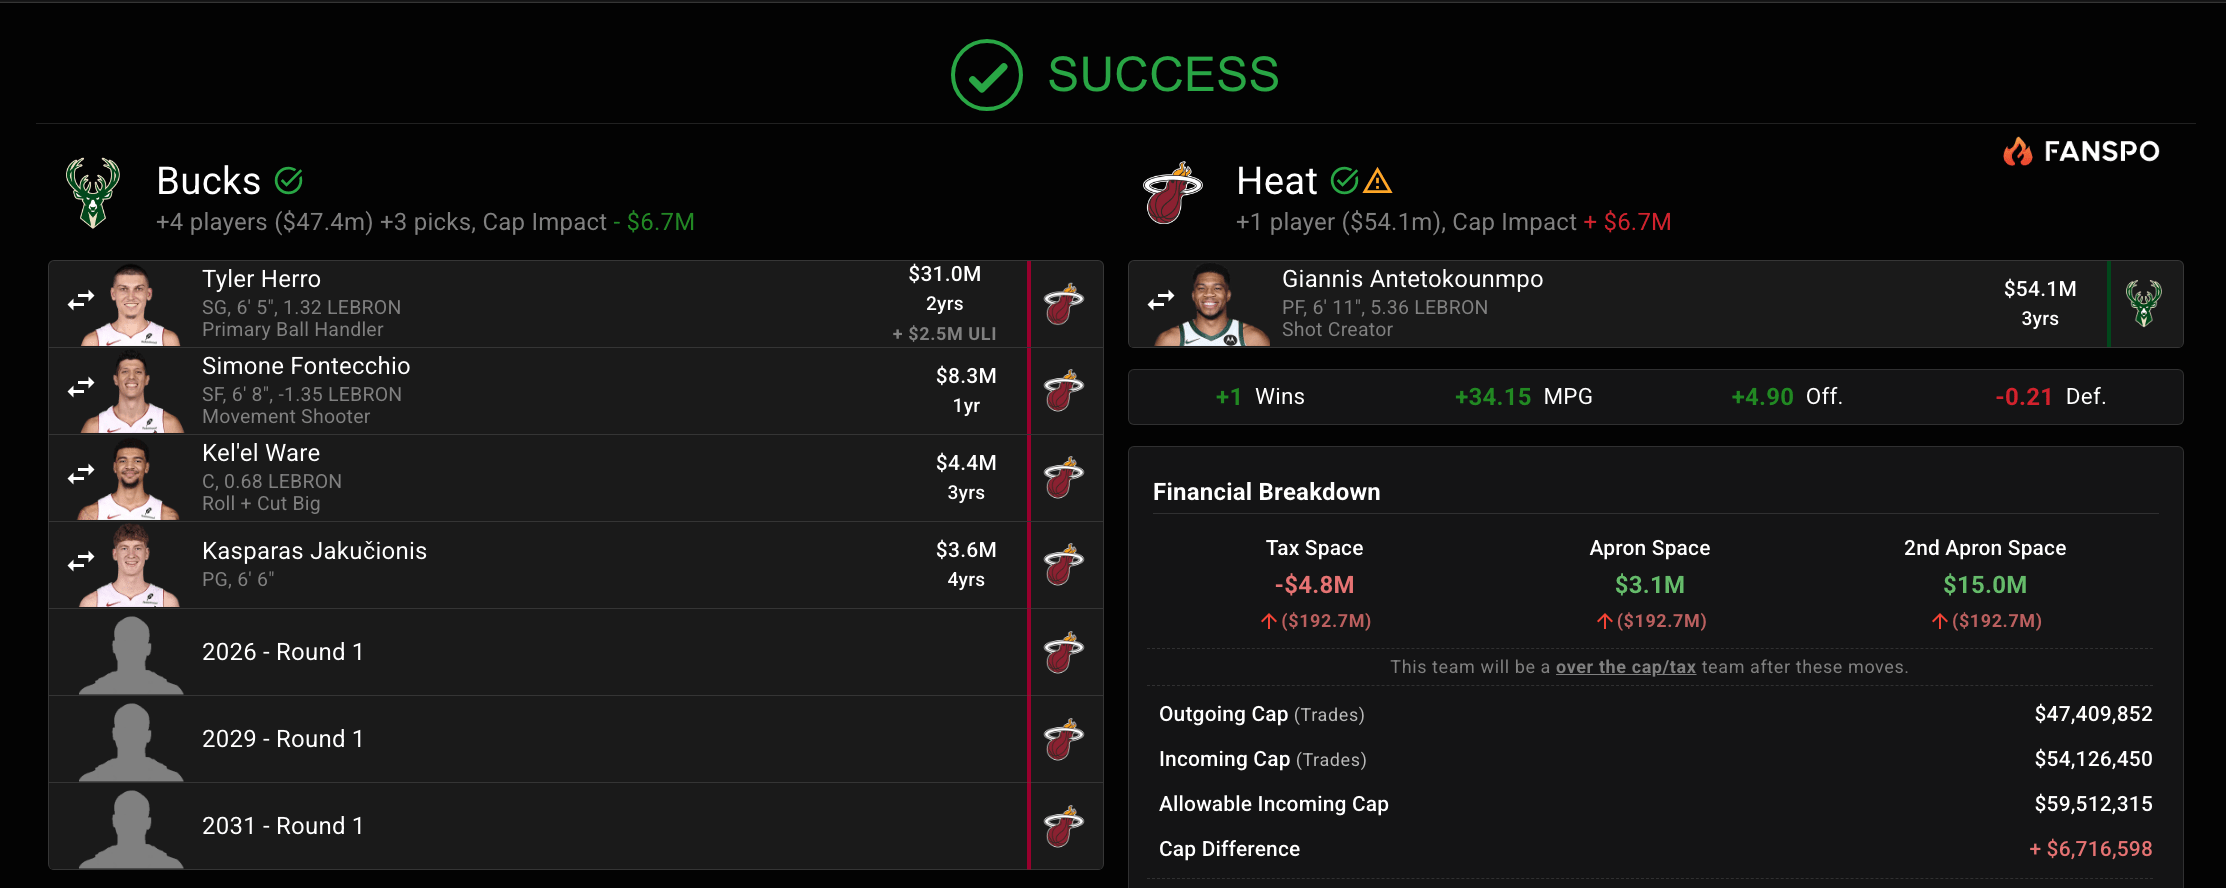Click the swap arrows icon beside Kel'el Ware
2226x888 pixels.
(81, 474)
